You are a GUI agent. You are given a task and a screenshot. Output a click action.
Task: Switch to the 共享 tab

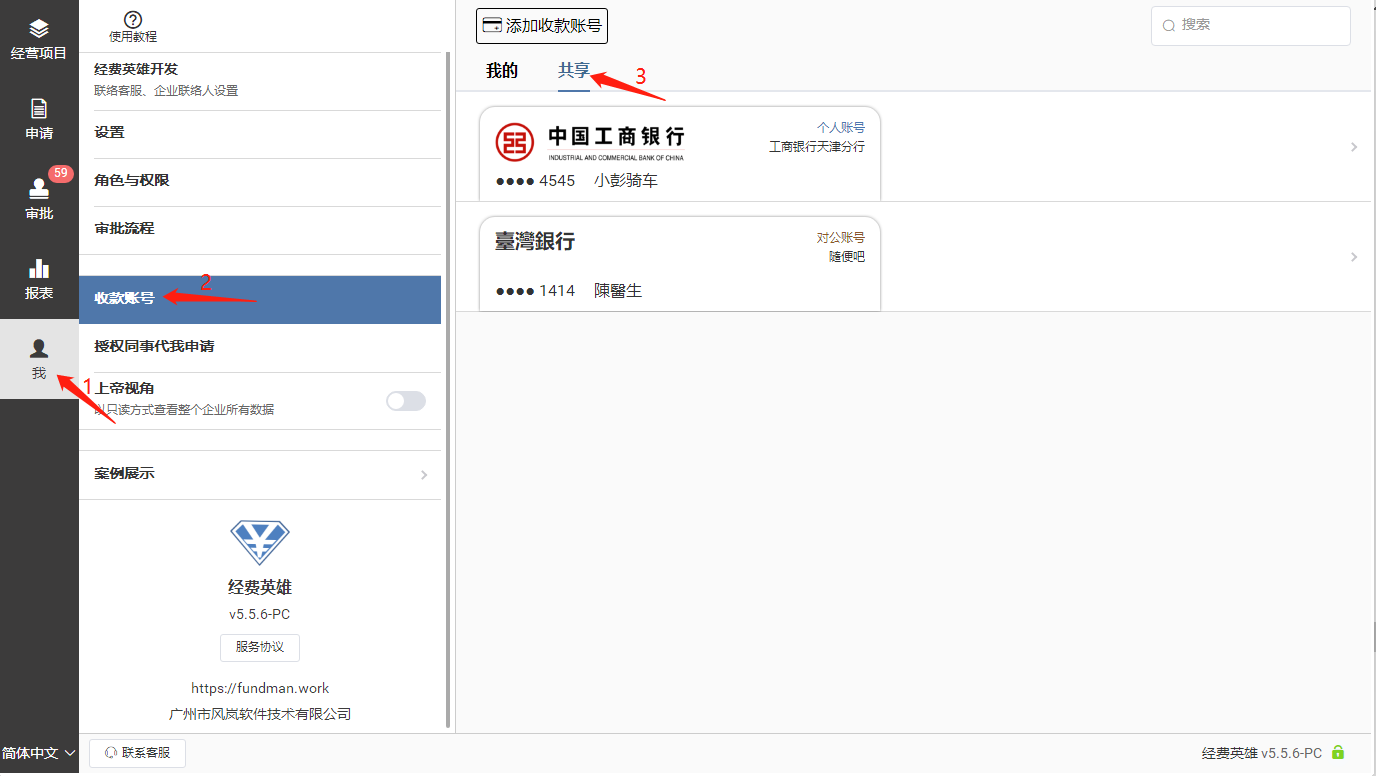574,71
